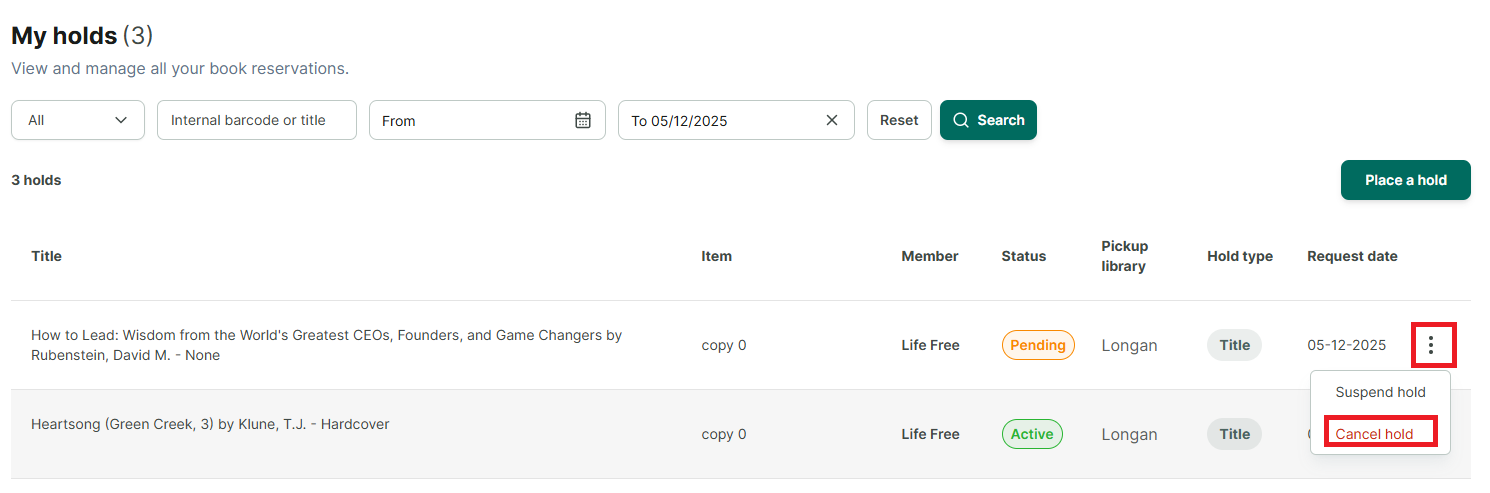
Task: Click the 3 holds count label
Action: point(36,180)
